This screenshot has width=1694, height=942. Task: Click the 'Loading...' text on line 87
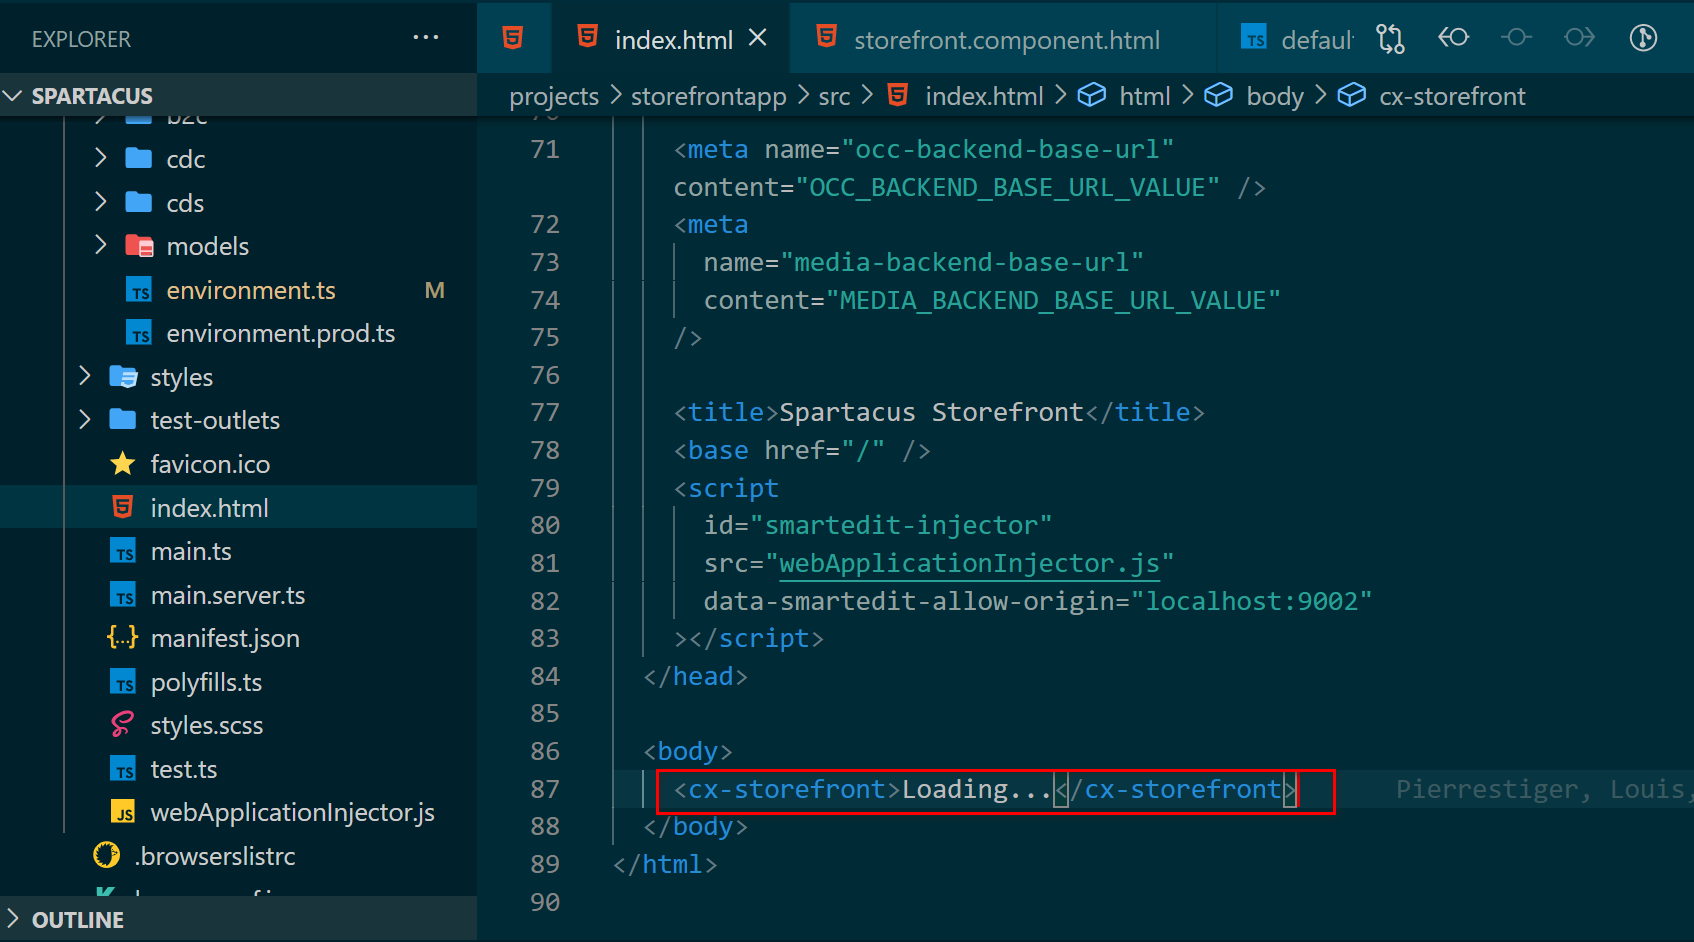[977, 789]
